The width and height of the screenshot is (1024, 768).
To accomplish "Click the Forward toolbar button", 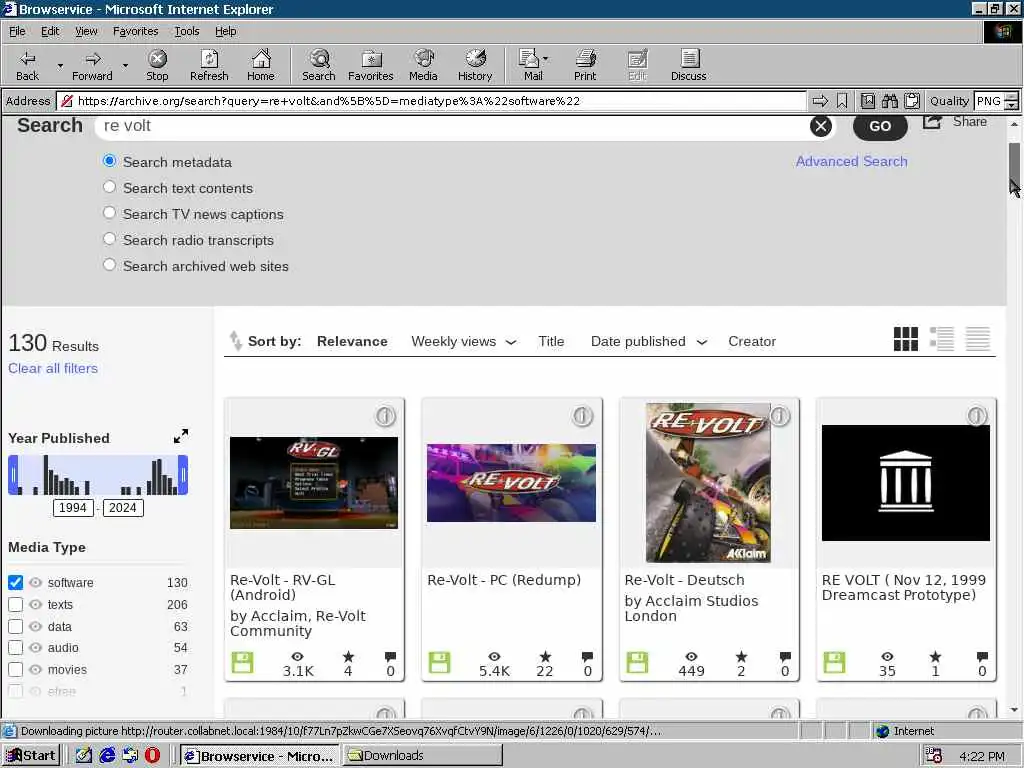I will pos(92,65).
